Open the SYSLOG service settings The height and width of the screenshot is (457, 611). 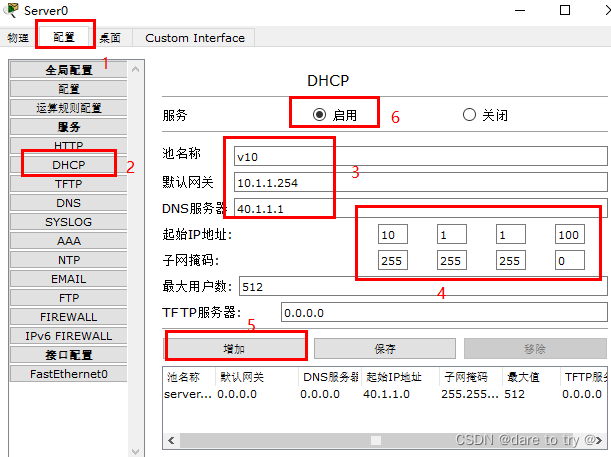coord(69,222)
